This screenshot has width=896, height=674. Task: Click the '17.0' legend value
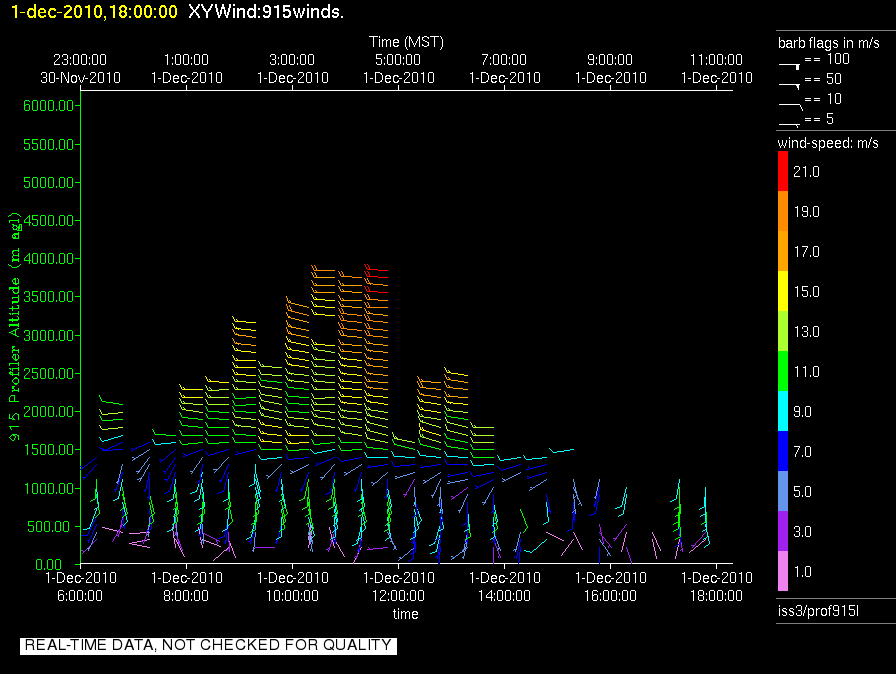click(806, 252)
